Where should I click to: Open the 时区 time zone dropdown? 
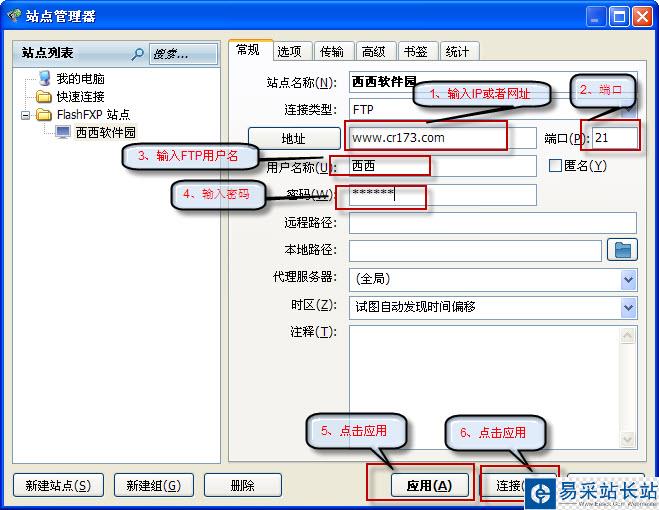tap(628, 307)
